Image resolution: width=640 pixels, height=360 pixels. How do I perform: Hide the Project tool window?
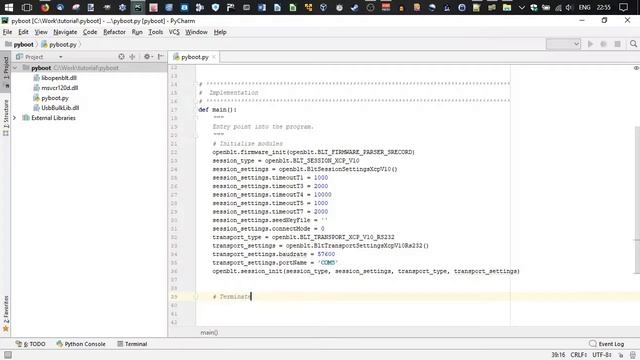click(161, 57)
